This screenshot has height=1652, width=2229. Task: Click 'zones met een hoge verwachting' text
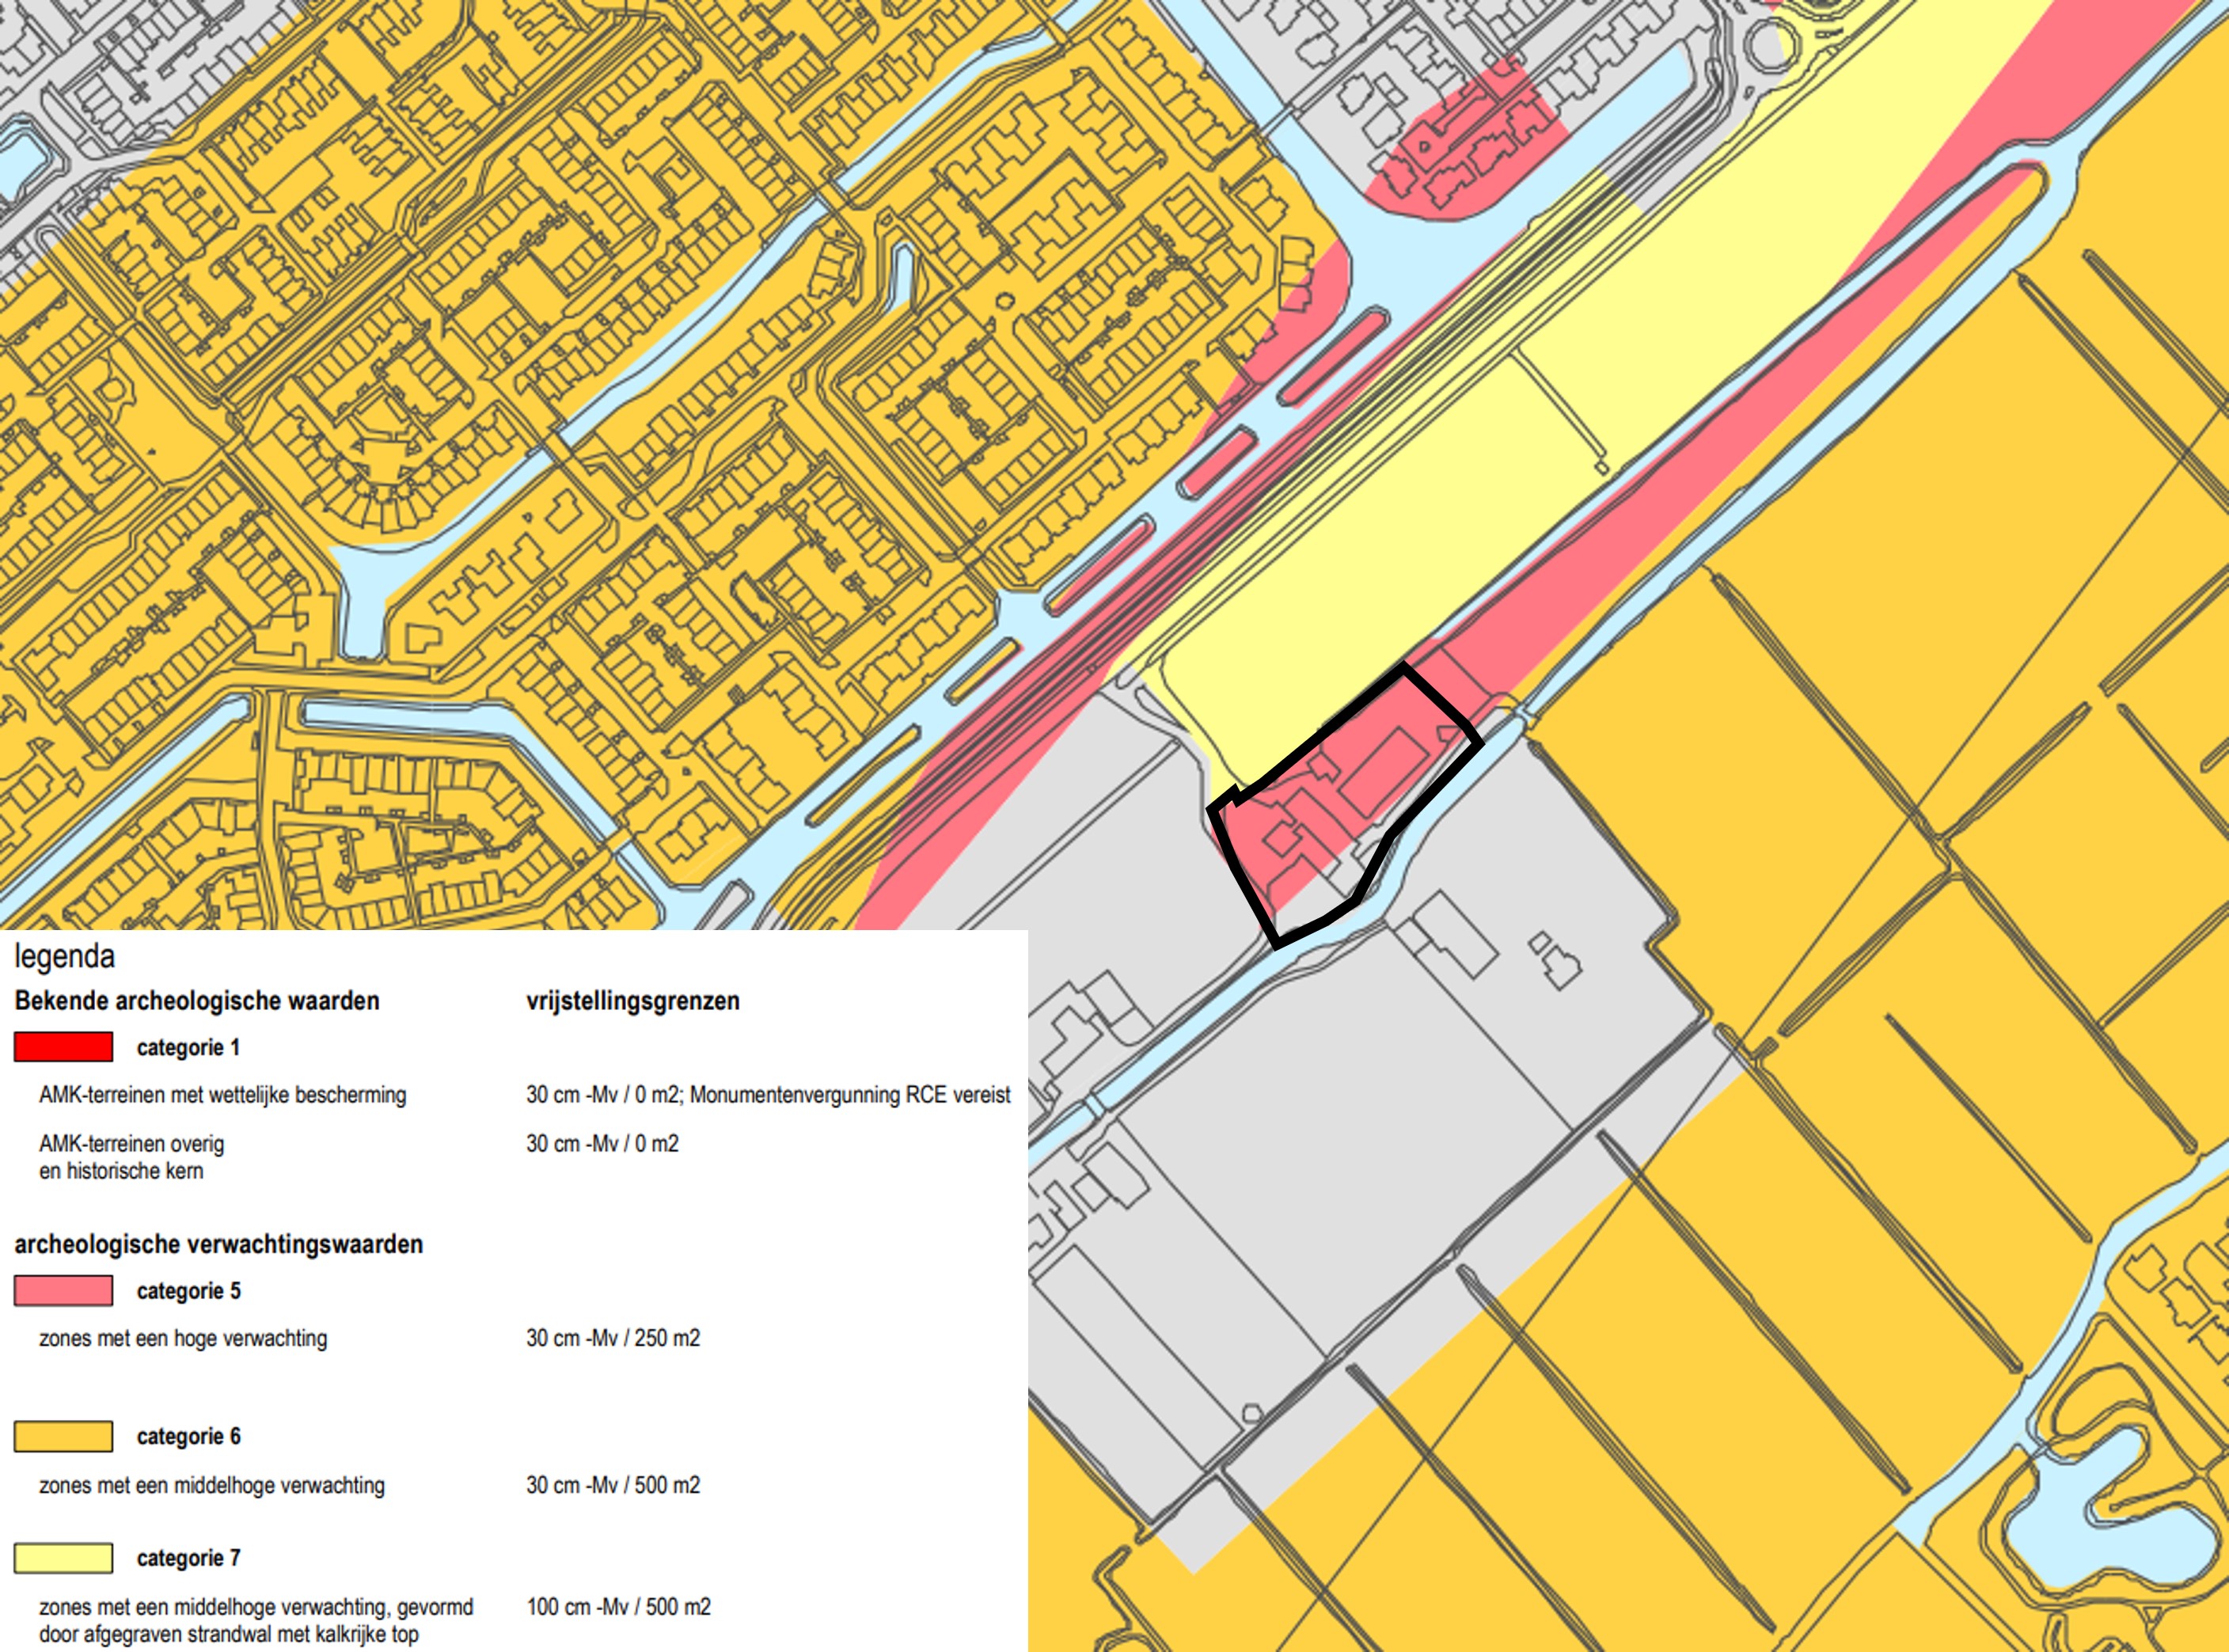point(183,1338)
